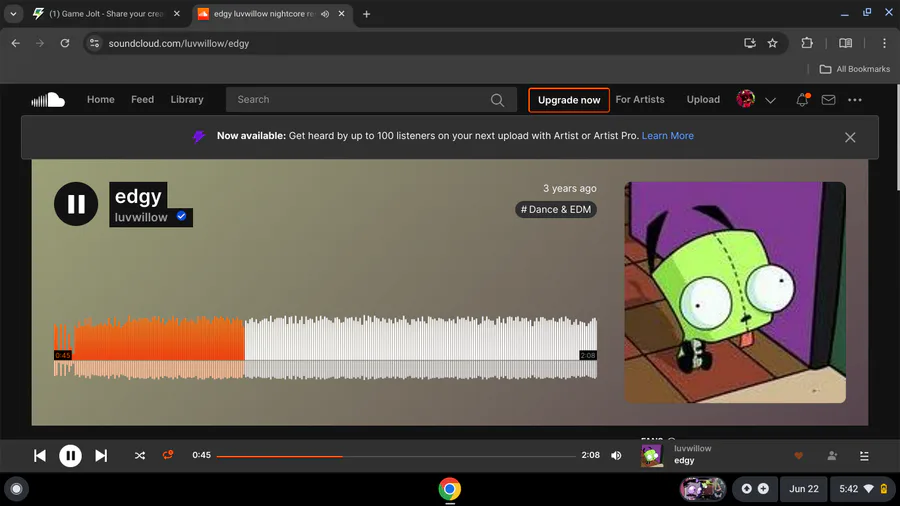Open the For Artists link
This screenshot has width=900, height=506.
[640, 99]
